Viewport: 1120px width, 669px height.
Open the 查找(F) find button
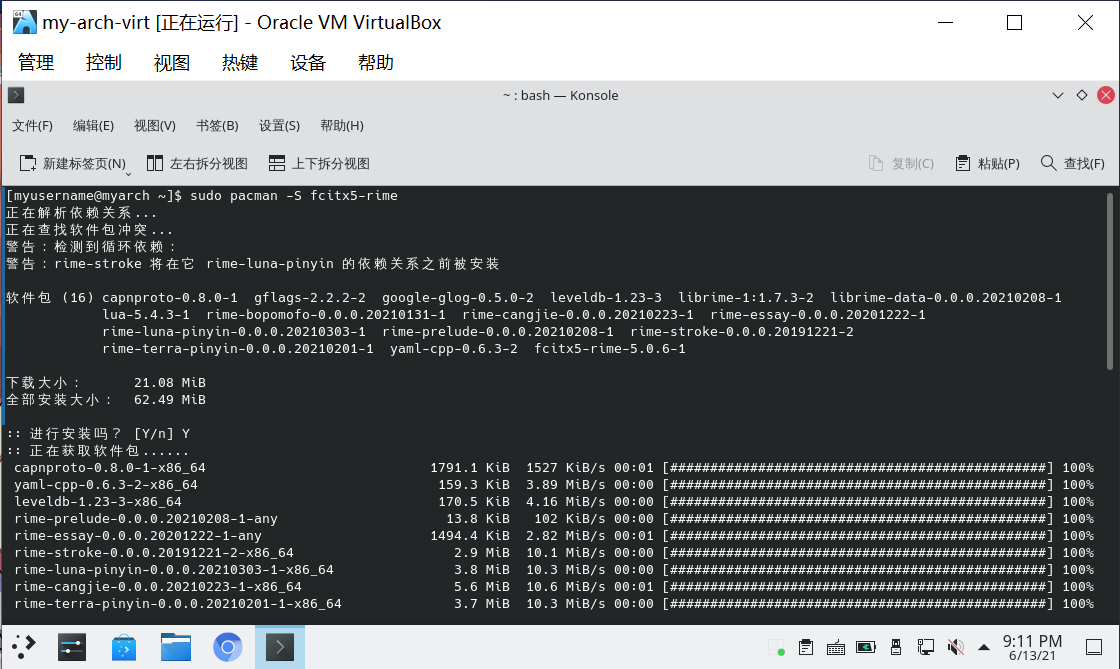click(x=1073, y=163)
